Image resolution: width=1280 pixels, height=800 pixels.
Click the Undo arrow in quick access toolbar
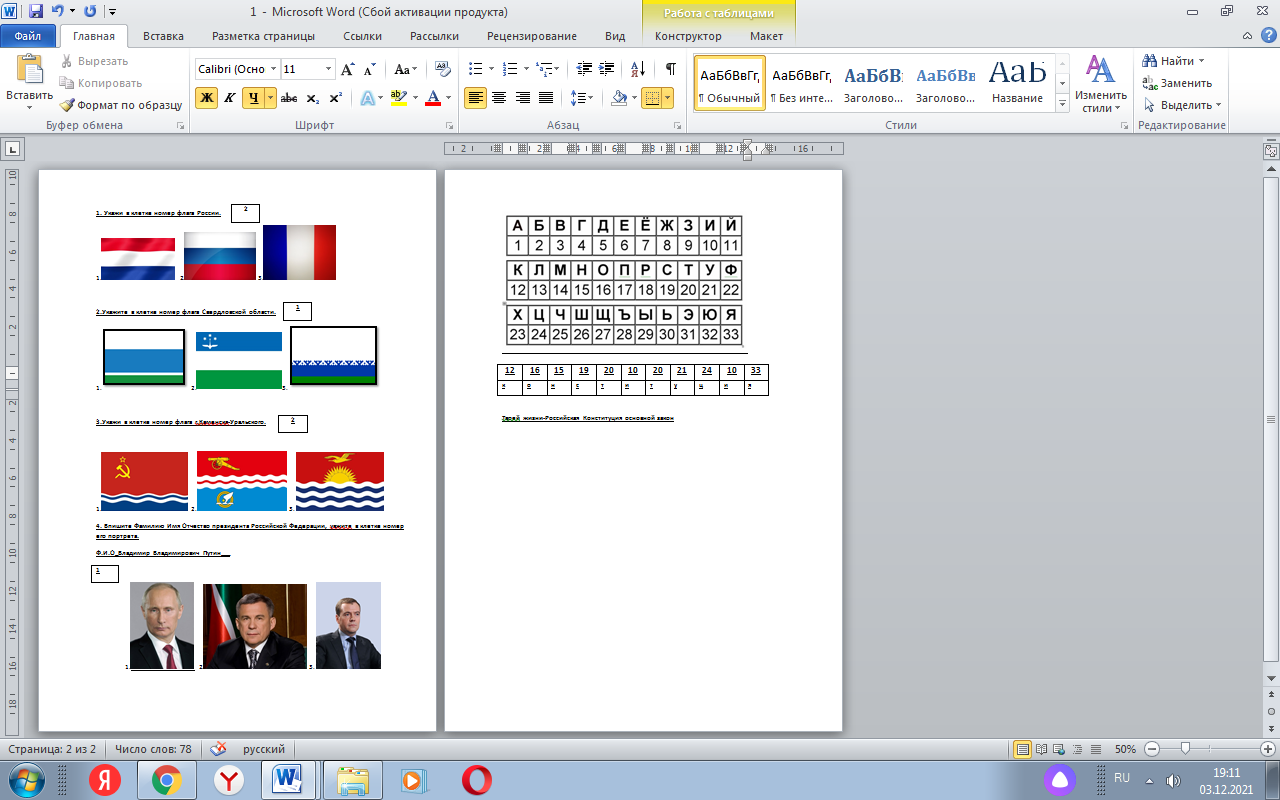click(58, 11)
